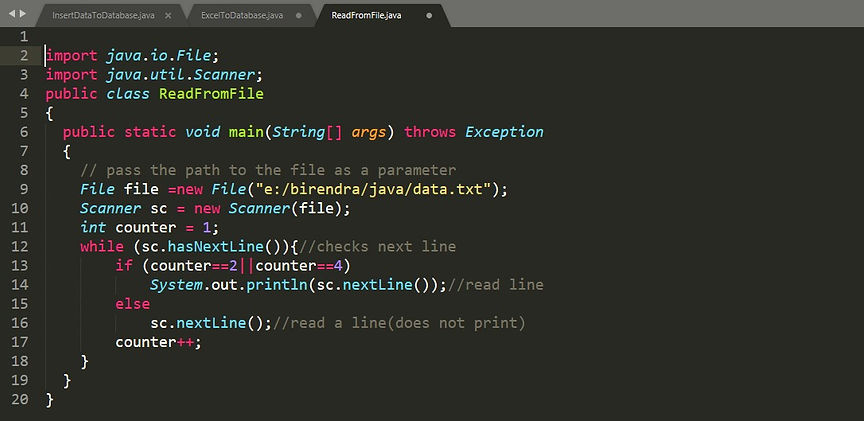
Task: Click the 'else' keyword on line 15
Action: click(x=132, y=304)
